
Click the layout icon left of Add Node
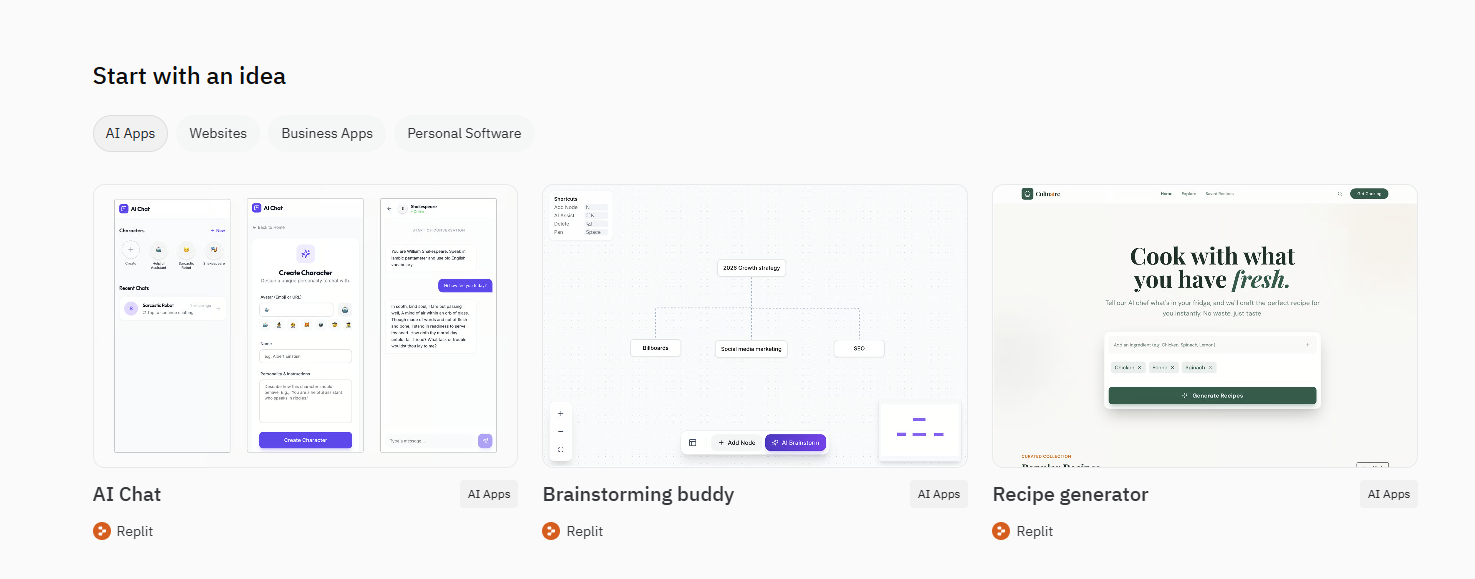(692, 442)
